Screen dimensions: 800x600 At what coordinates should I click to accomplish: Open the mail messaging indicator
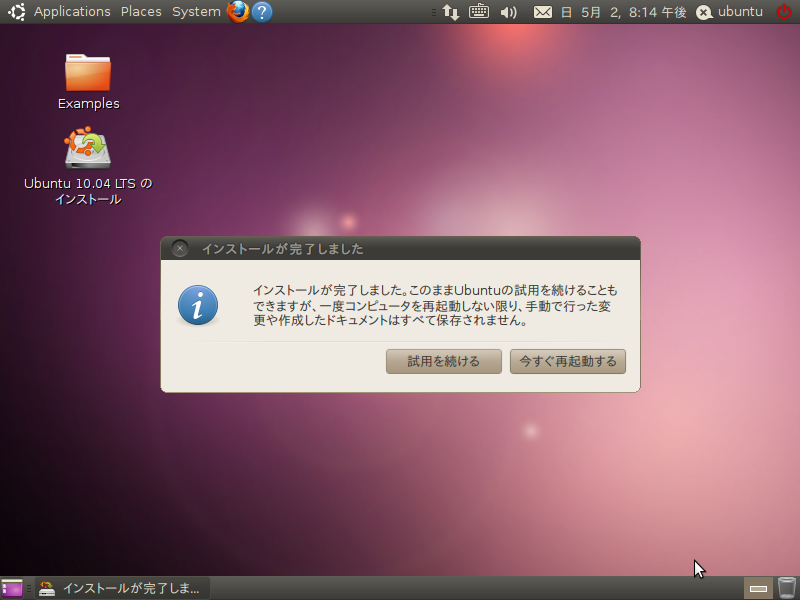pos(542,12)
